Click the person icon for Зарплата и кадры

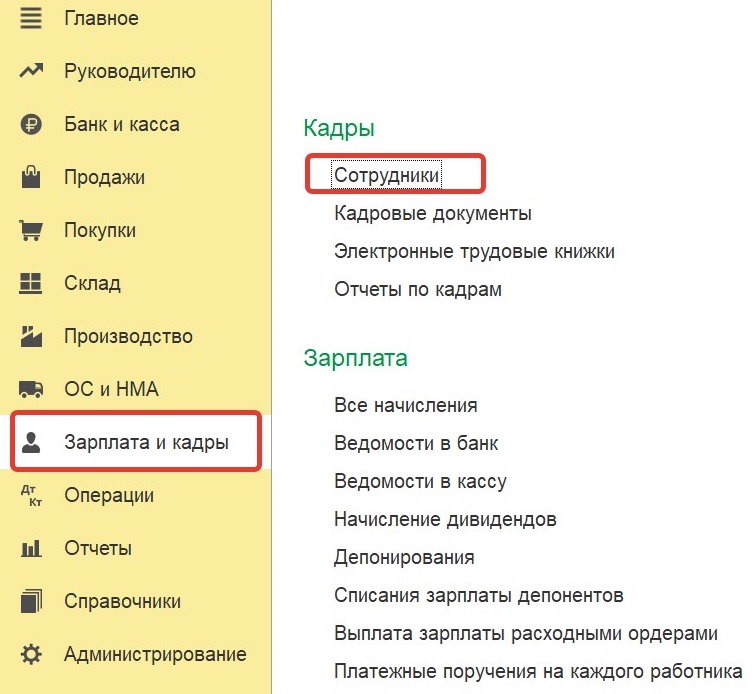coord(31,442)
